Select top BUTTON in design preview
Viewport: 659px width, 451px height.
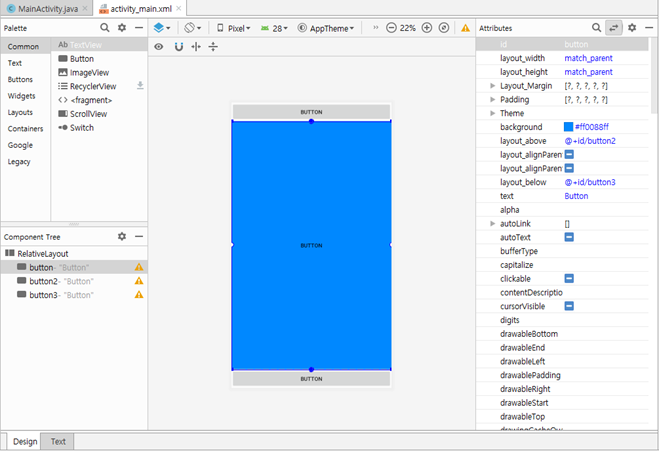(311, 112)
